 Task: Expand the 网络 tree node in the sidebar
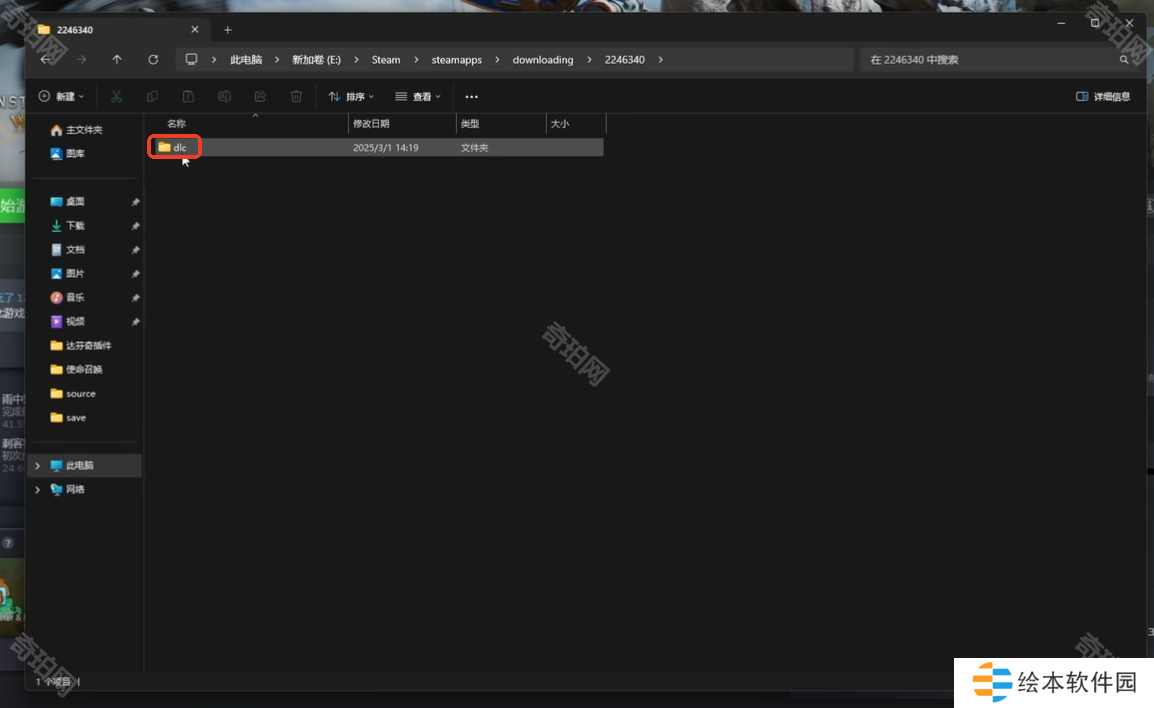coord(38,490)
